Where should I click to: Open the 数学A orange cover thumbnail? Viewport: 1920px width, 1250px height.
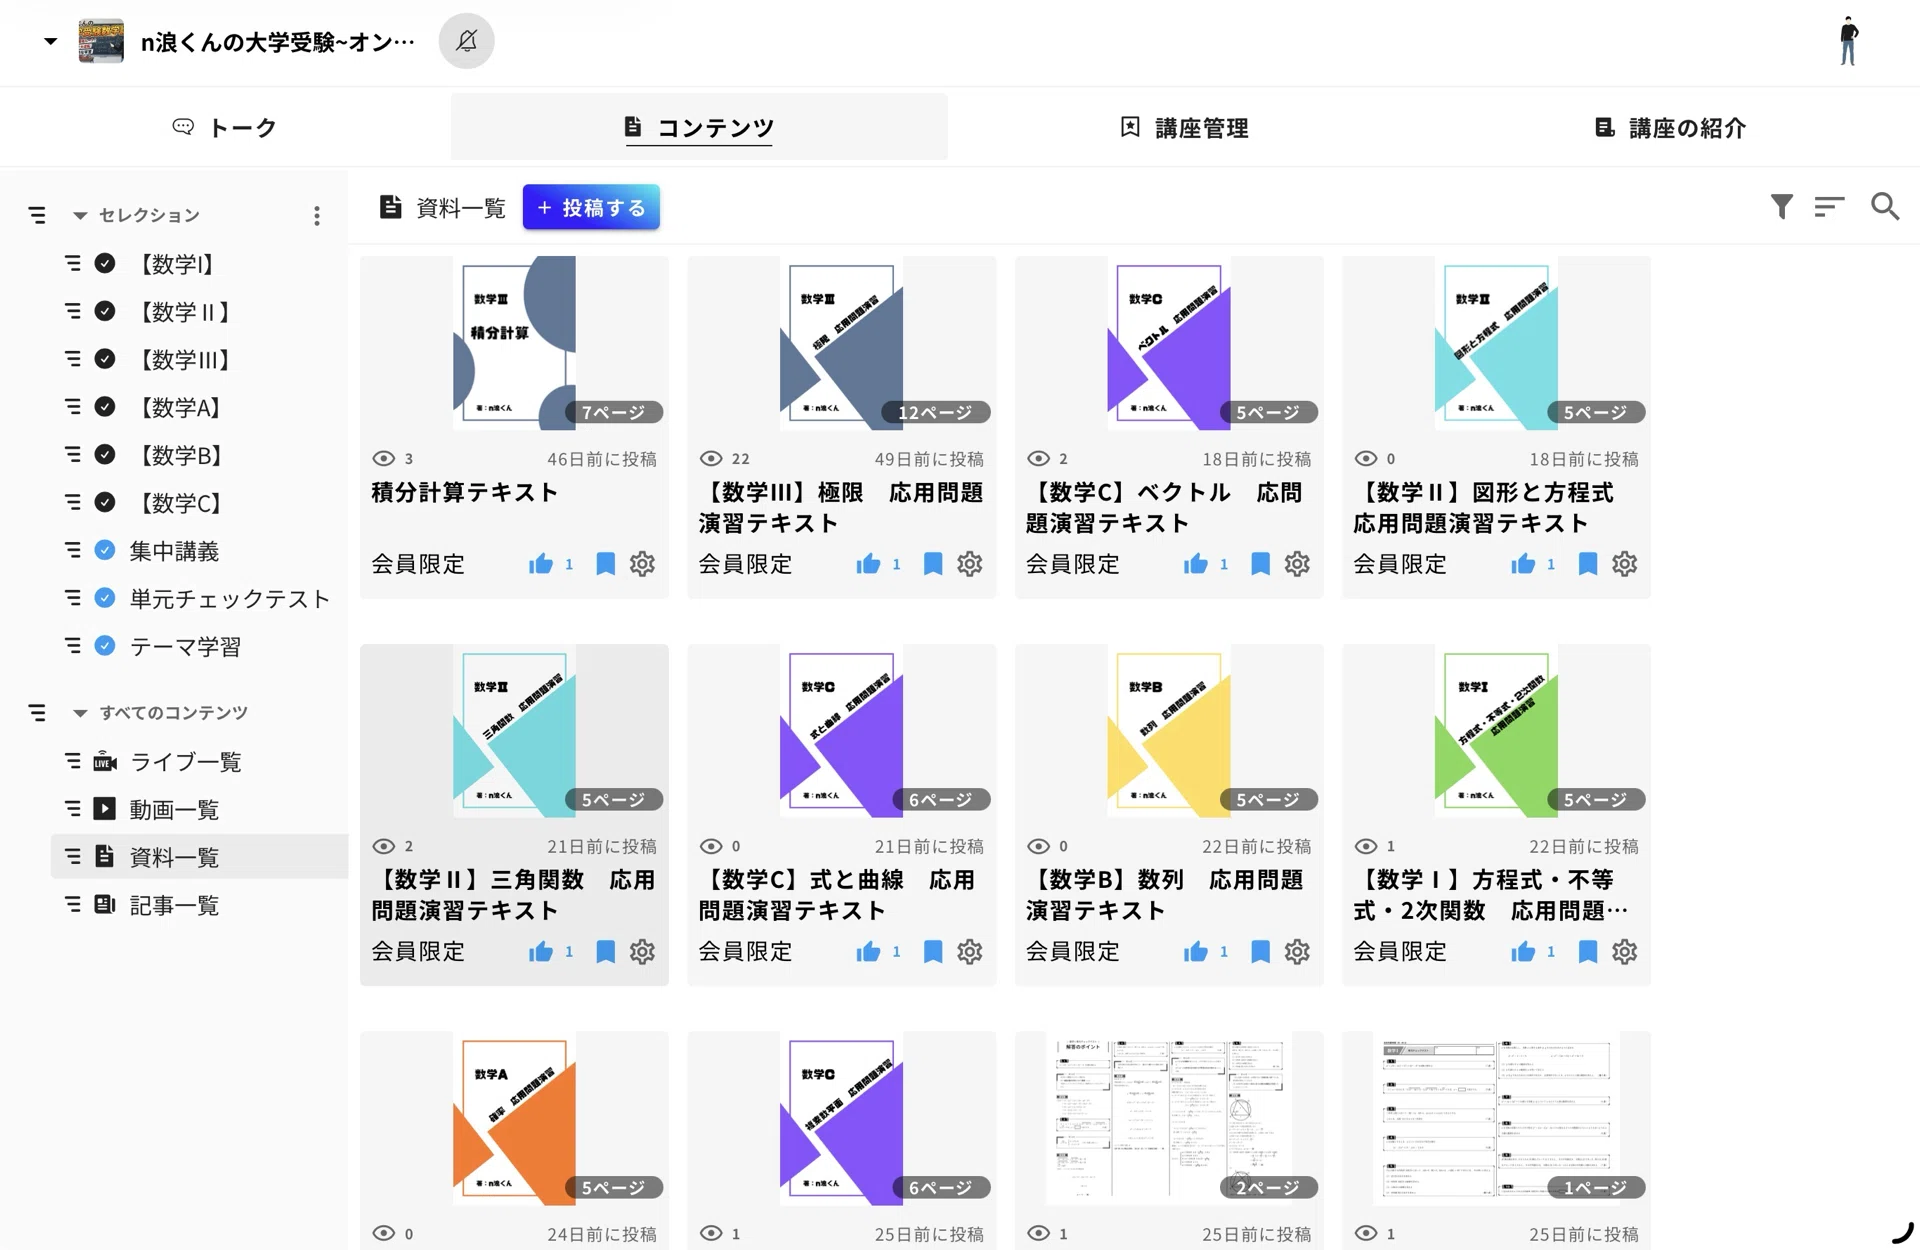pos(514,1118)
